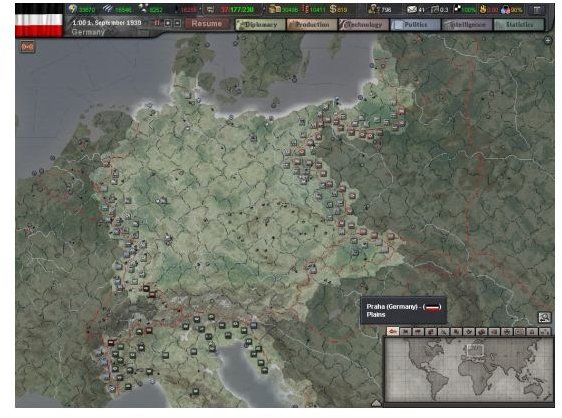This screenshot has width=562, height=418.
Task: Click the supplies crate icon
Action: (x=275, y=9)
